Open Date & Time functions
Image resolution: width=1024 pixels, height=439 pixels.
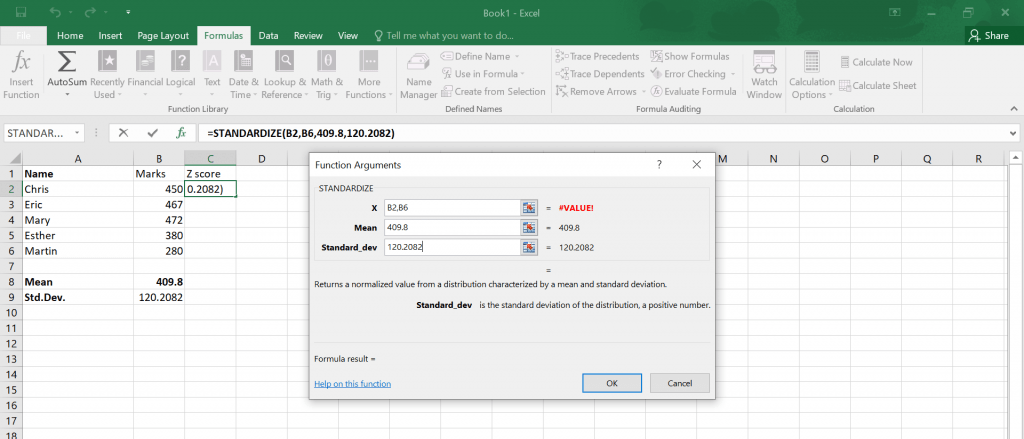point(244,75)
